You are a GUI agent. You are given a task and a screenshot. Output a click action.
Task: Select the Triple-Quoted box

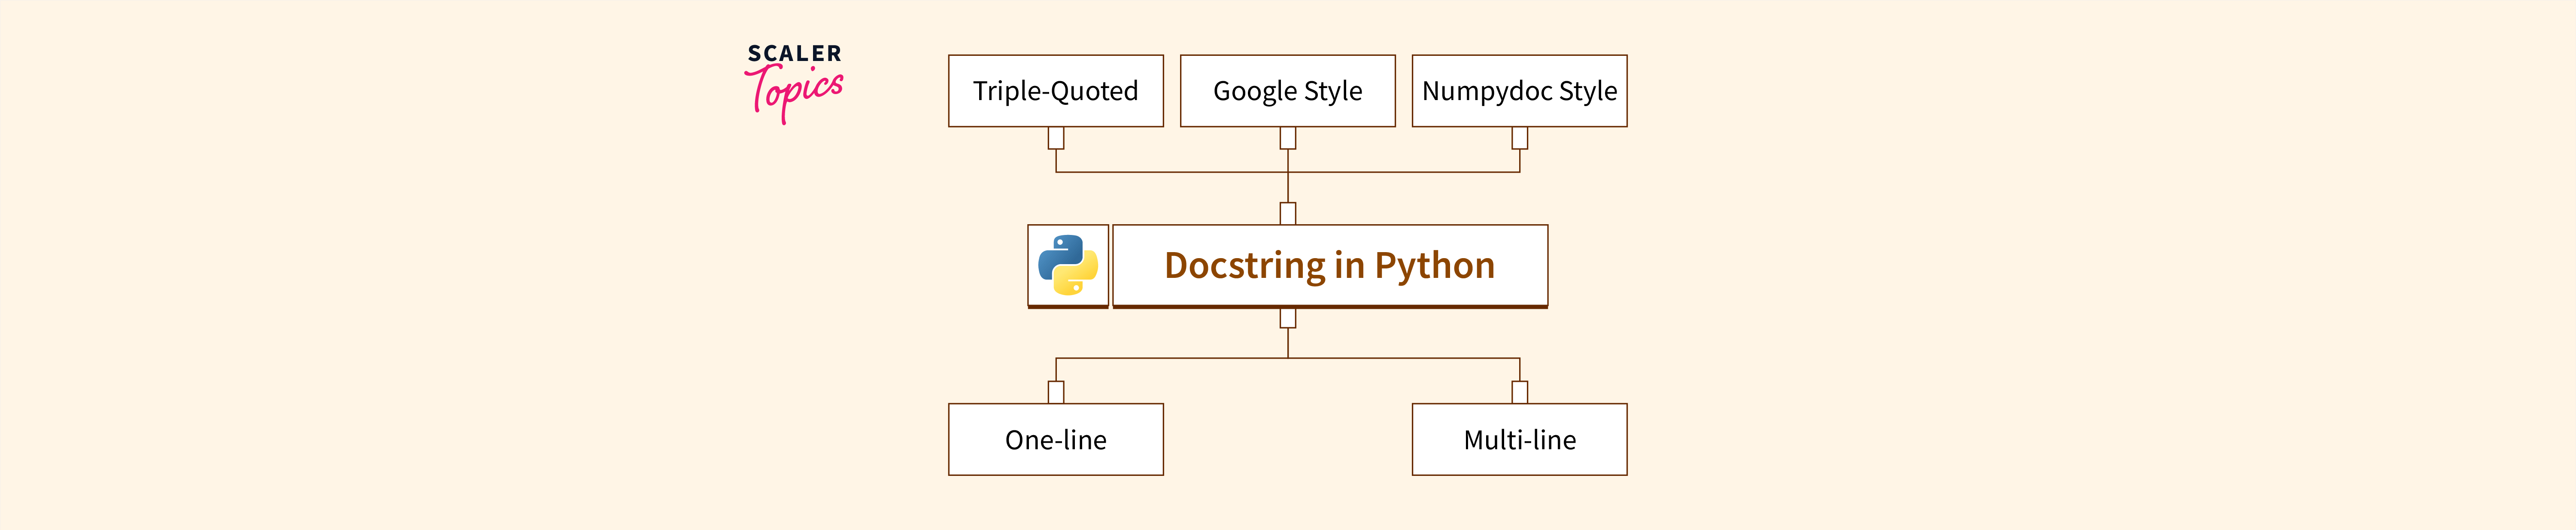[1055, 91]
